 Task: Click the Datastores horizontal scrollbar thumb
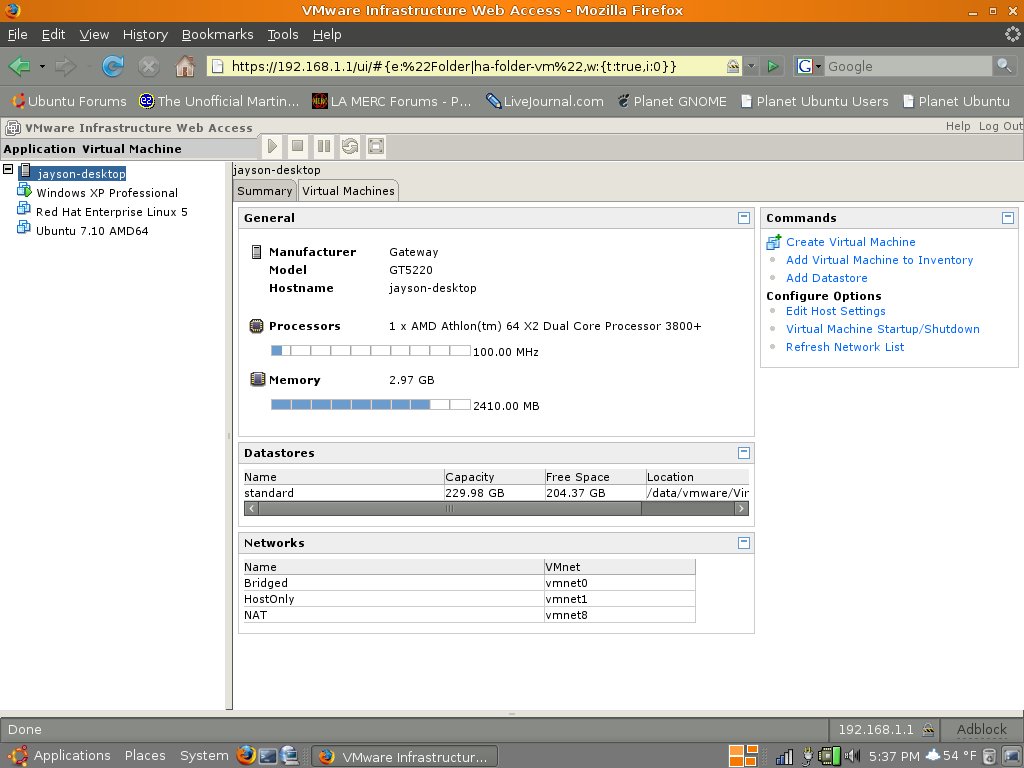pyautogui.click(x=450, y=509)
